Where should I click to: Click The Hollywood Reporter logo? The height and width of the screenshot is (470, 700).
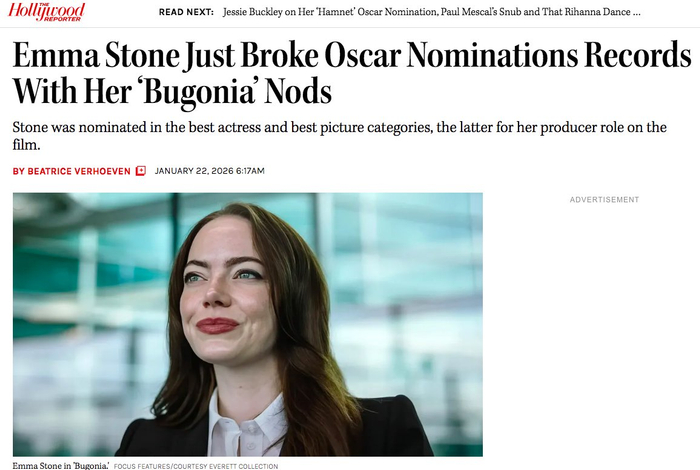tap(48, 12)
